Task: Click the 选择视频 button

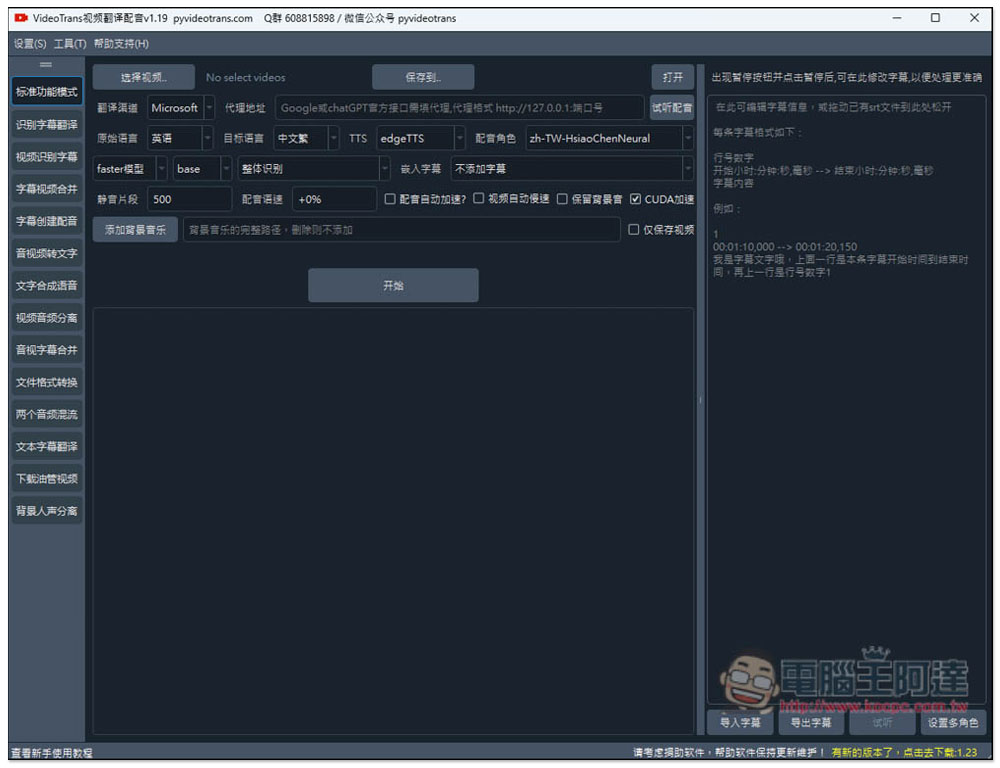Action: (143, 77)
